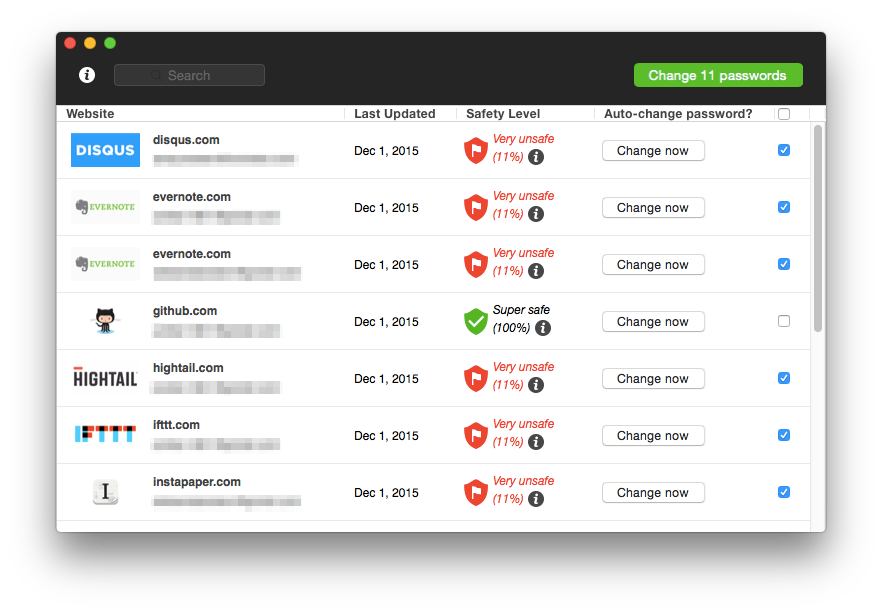Screen dimensions: 882x612
Task: Click the Search input field
Action: pyautogui.click(x=189, y=75)
